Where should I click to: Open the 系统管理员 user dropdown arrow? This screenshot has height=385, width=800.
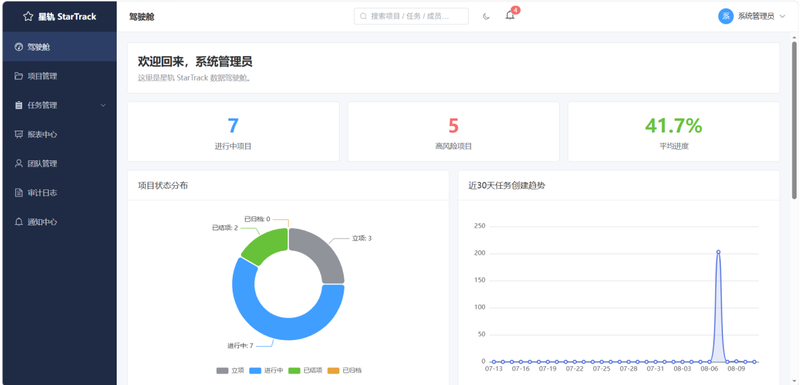click(782, 16)
